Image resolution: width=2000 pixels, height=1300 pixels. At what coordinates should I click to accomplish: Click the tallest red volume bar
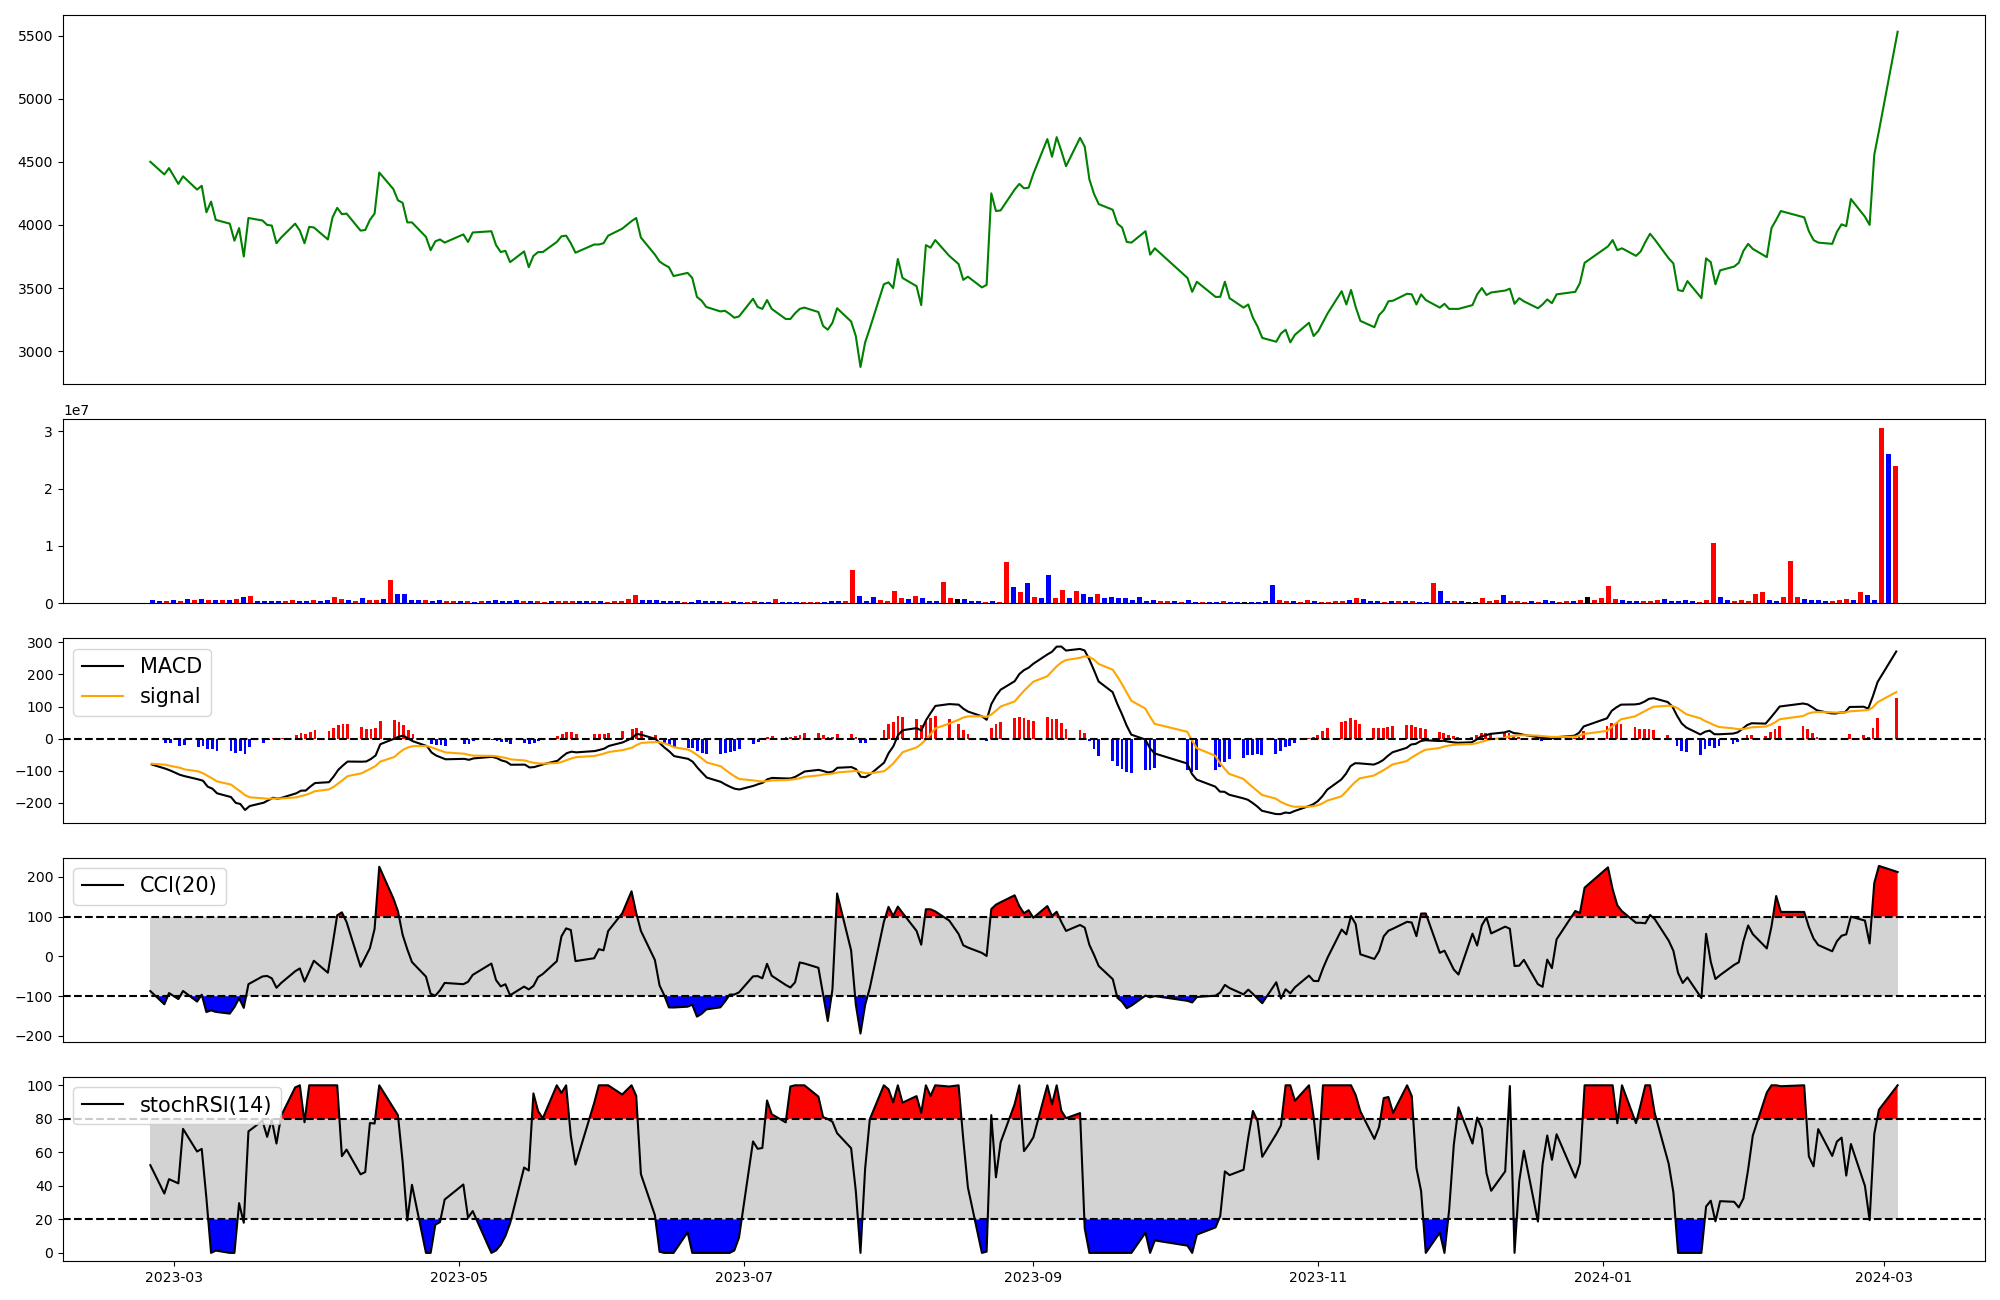1881,516
